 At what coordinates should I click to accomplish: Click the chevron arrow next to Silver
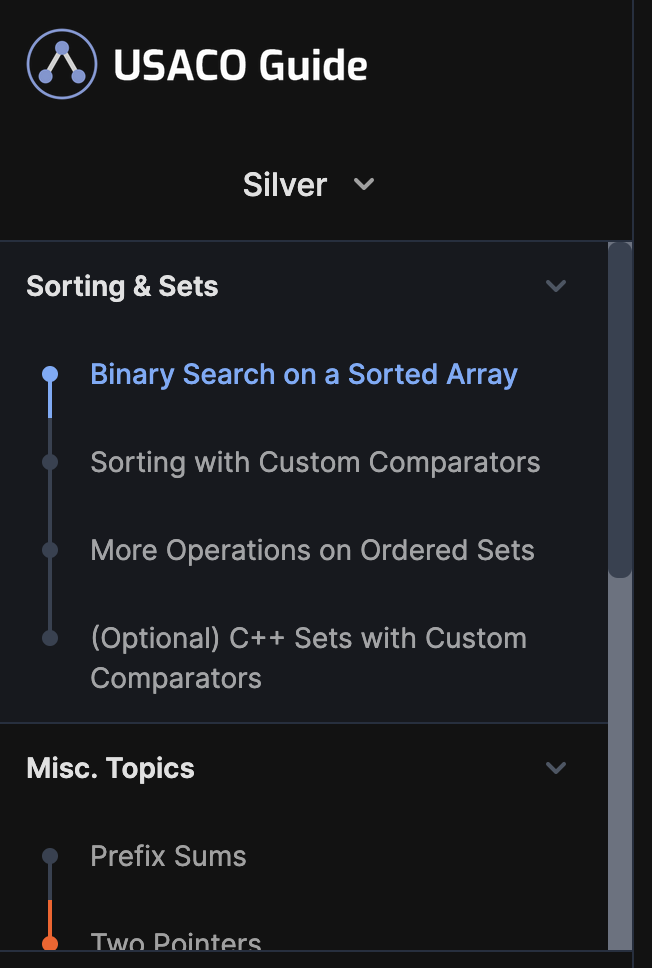click(363, 184)
